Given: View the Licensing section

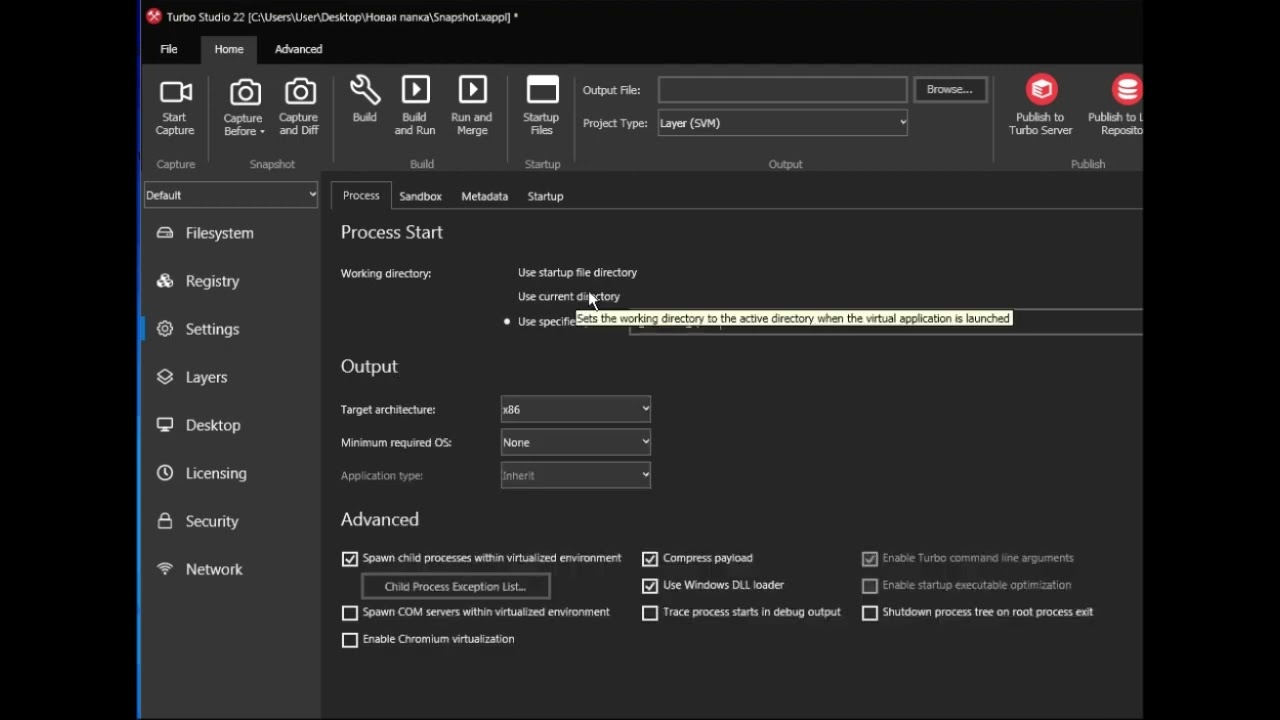Looking at the screenshot, I should (216, 473).
